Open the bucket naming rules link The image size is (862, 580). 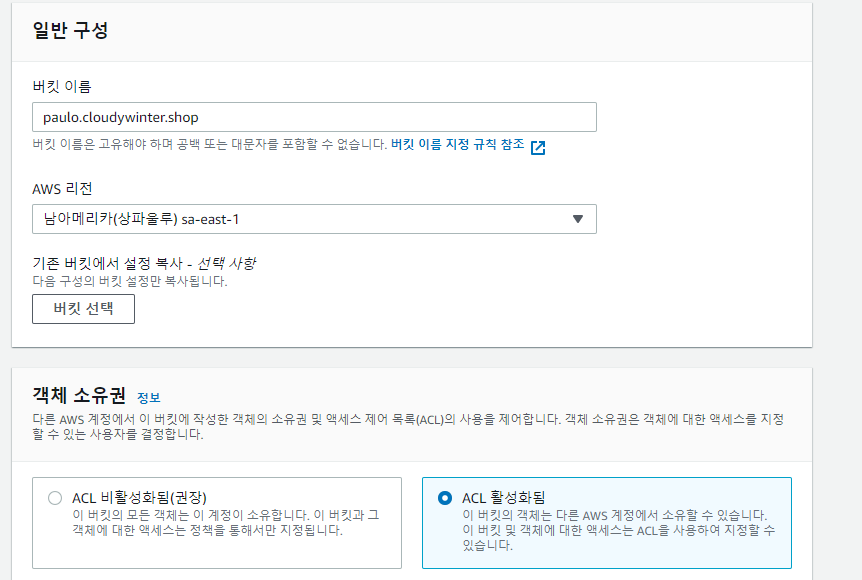(x=457, y=145)
